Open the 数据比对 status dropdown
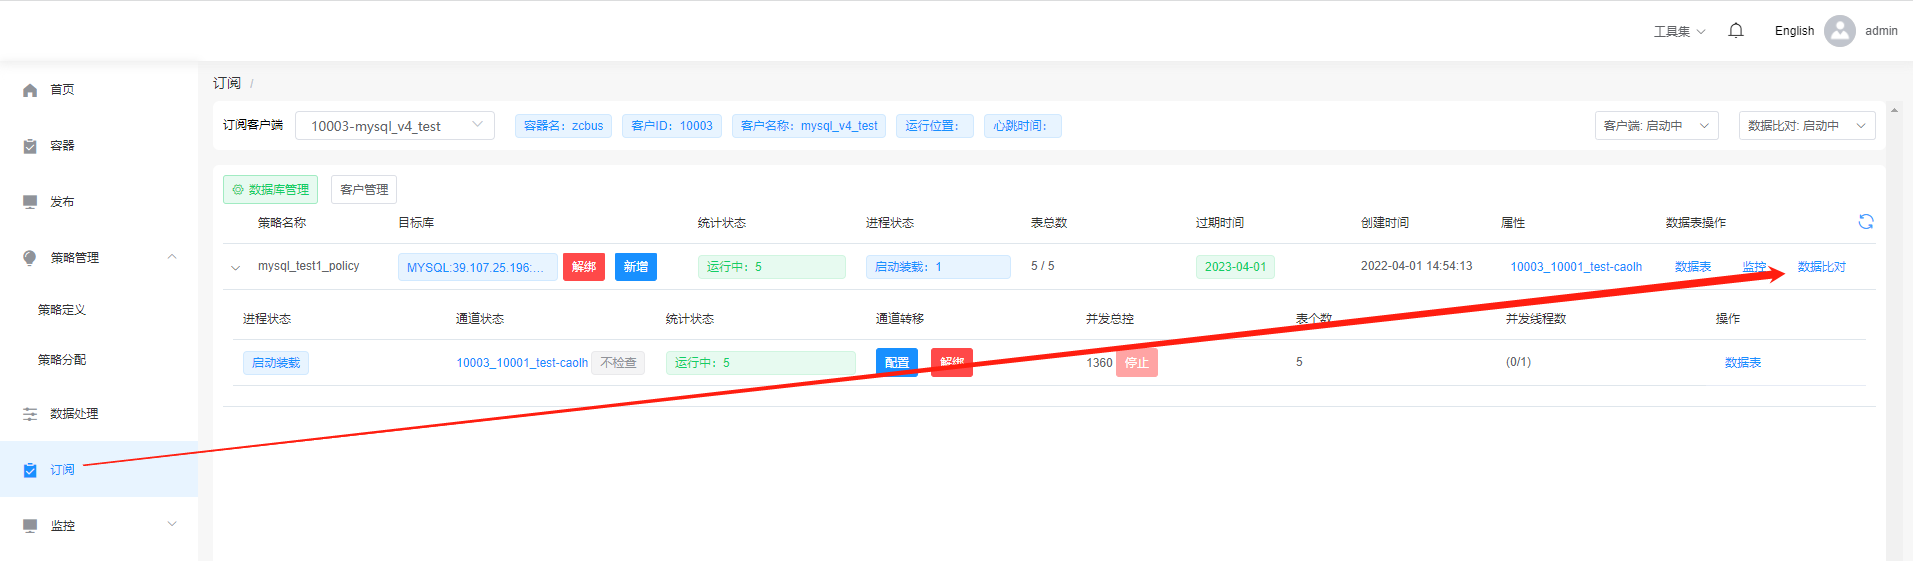Image resolution: width=1913 pixels, height=561 pixels. tap(1806, 126)
